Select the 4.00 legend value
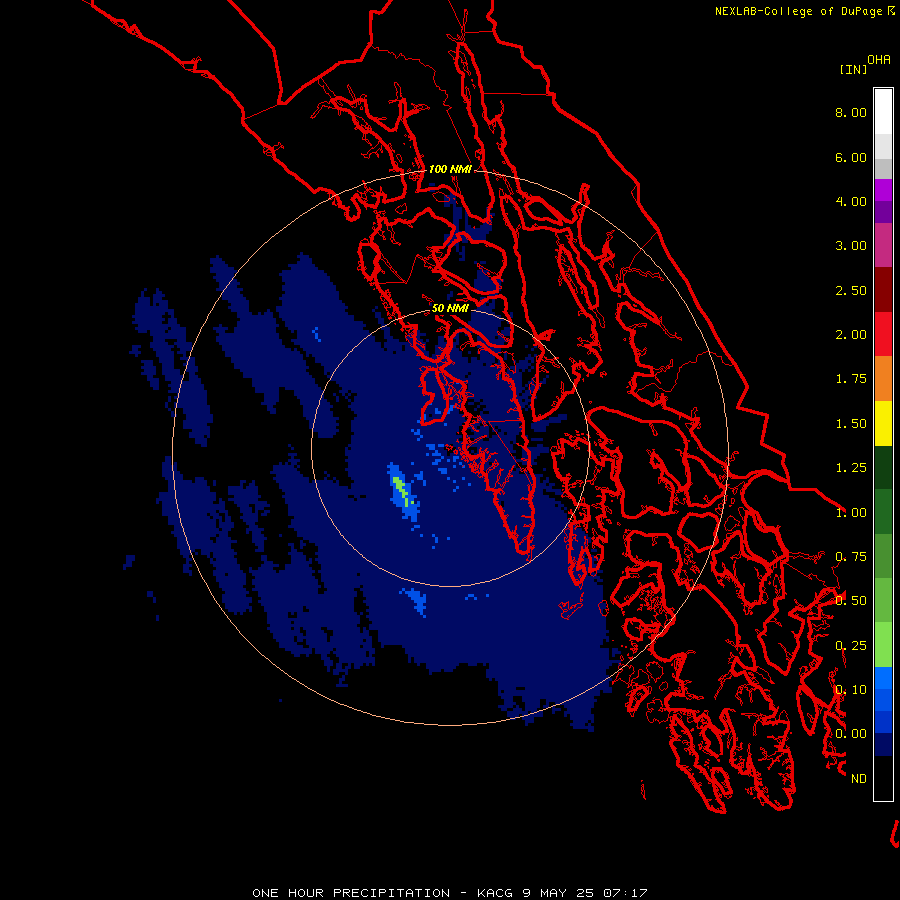Viewport: 900px width, 900px height. pos(851,201)
